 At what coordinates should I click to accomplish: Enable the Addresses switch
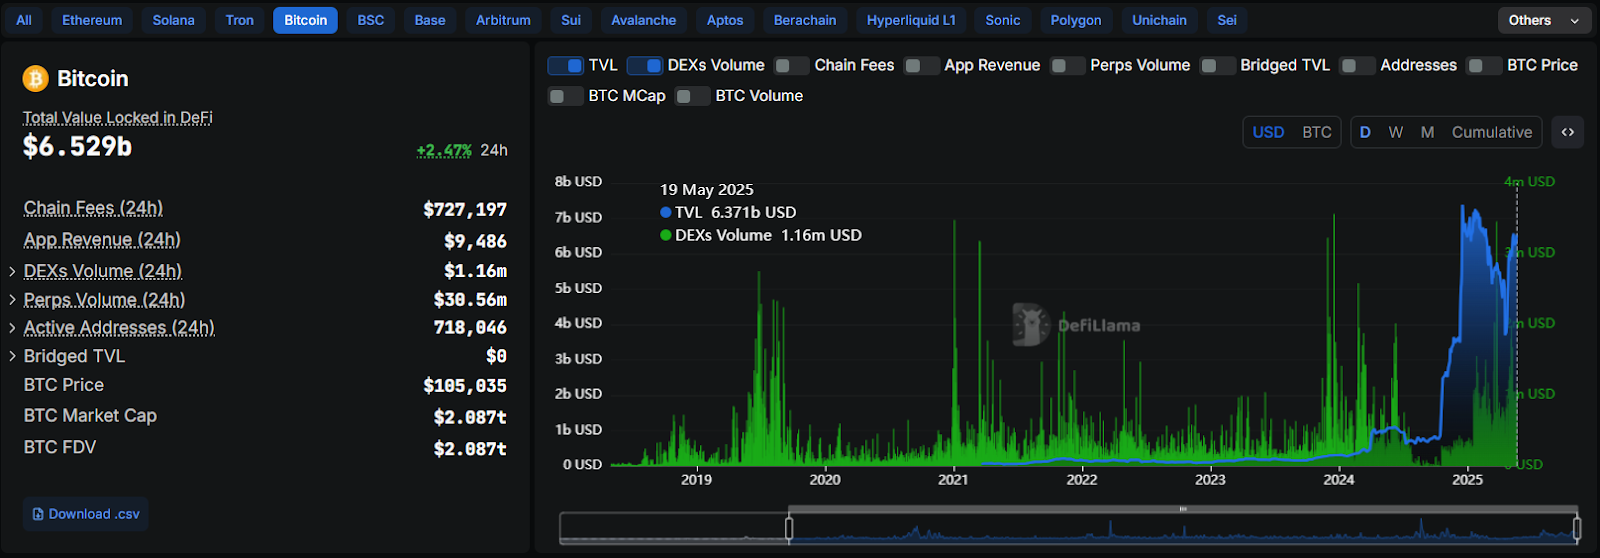[1357, 65]
